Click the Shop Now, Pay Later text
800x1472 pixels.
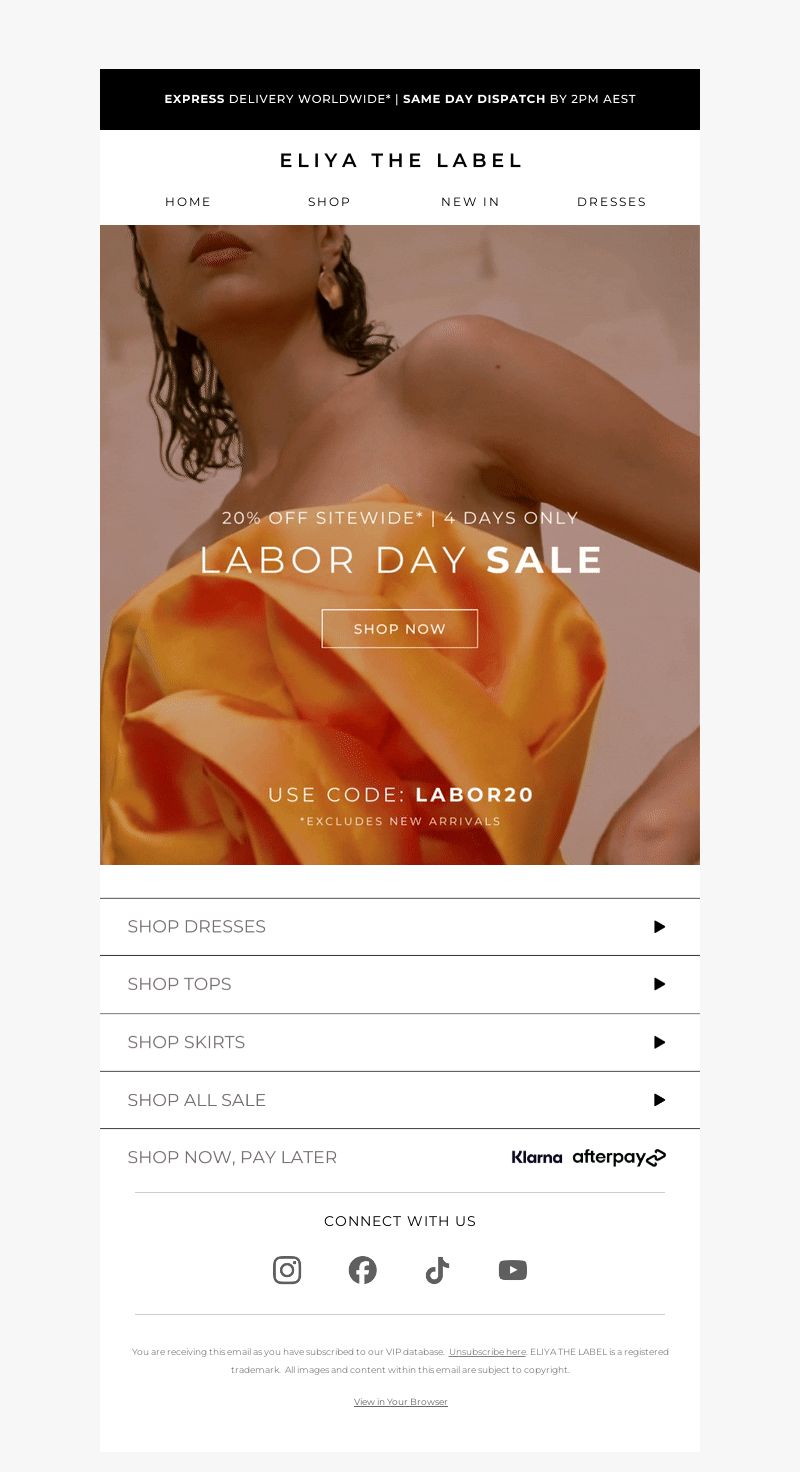tap(232, 1157)
